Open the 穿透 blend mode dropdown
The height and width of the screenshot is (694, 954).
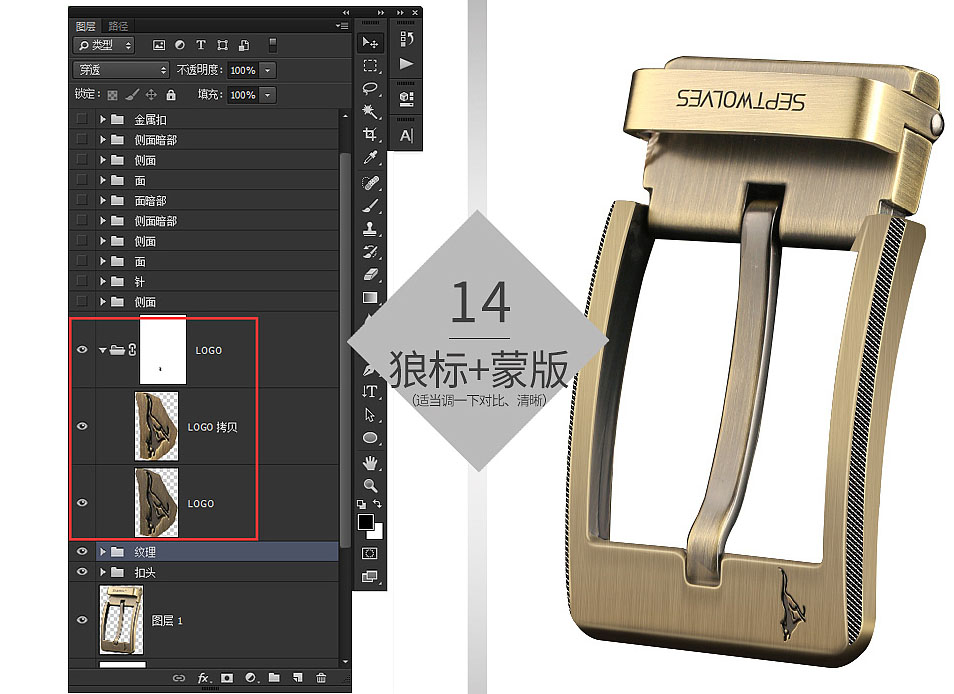120,70
